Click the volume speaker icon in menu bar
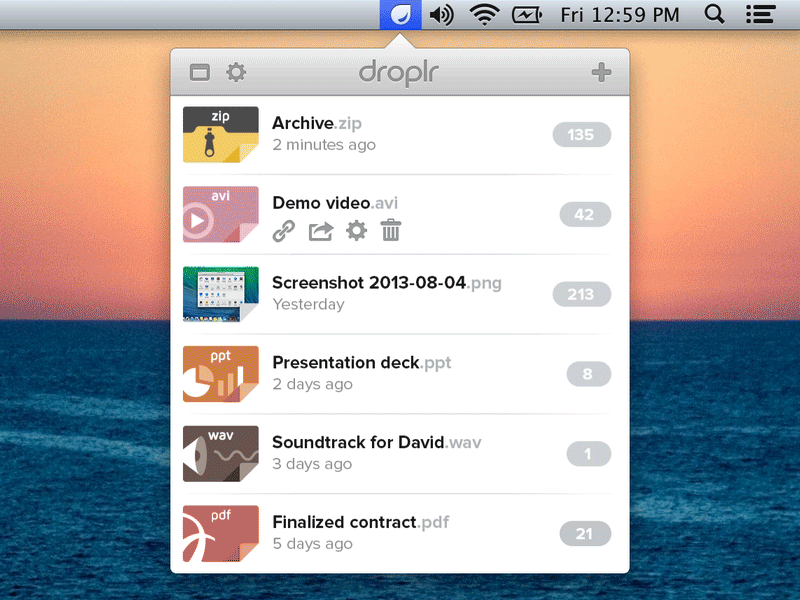 pyautogui.click(x=441, y=15)
